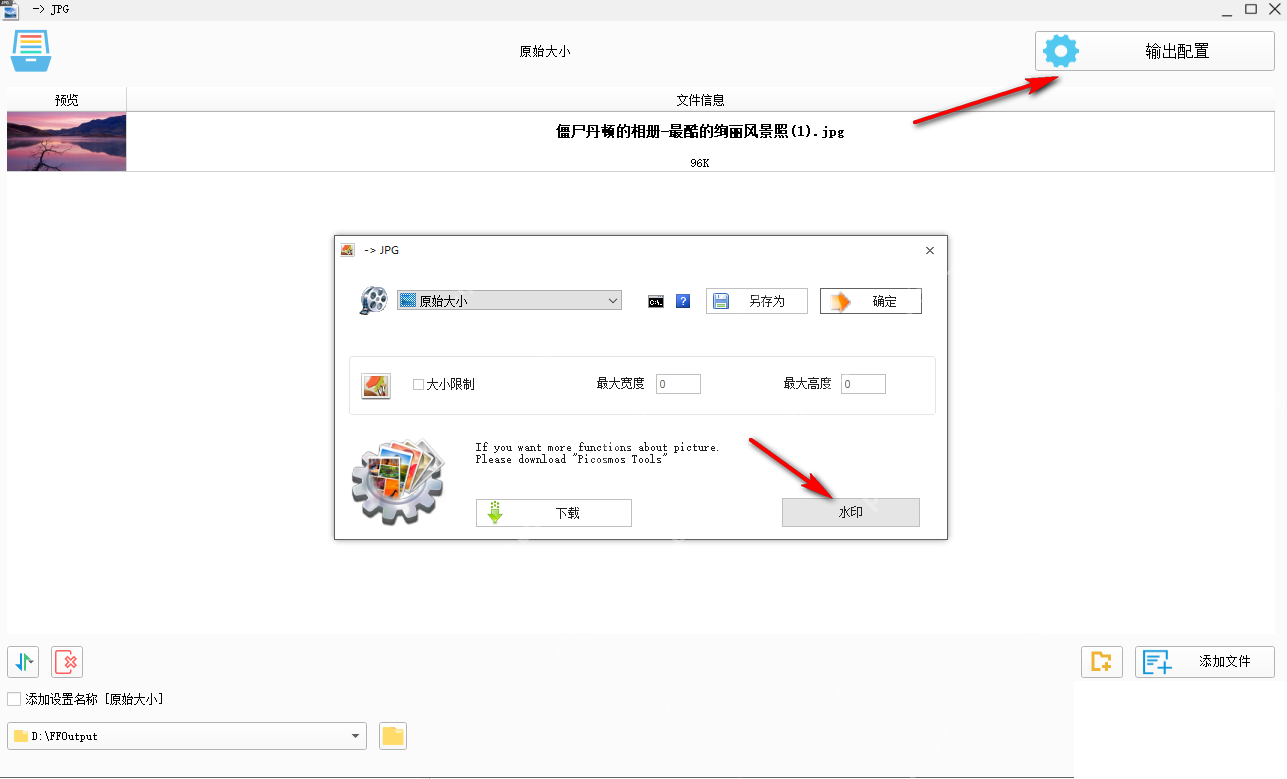The image size is (1287, 779).
Task: Click the 96K file size text
Action: click(x=700, y=162)
